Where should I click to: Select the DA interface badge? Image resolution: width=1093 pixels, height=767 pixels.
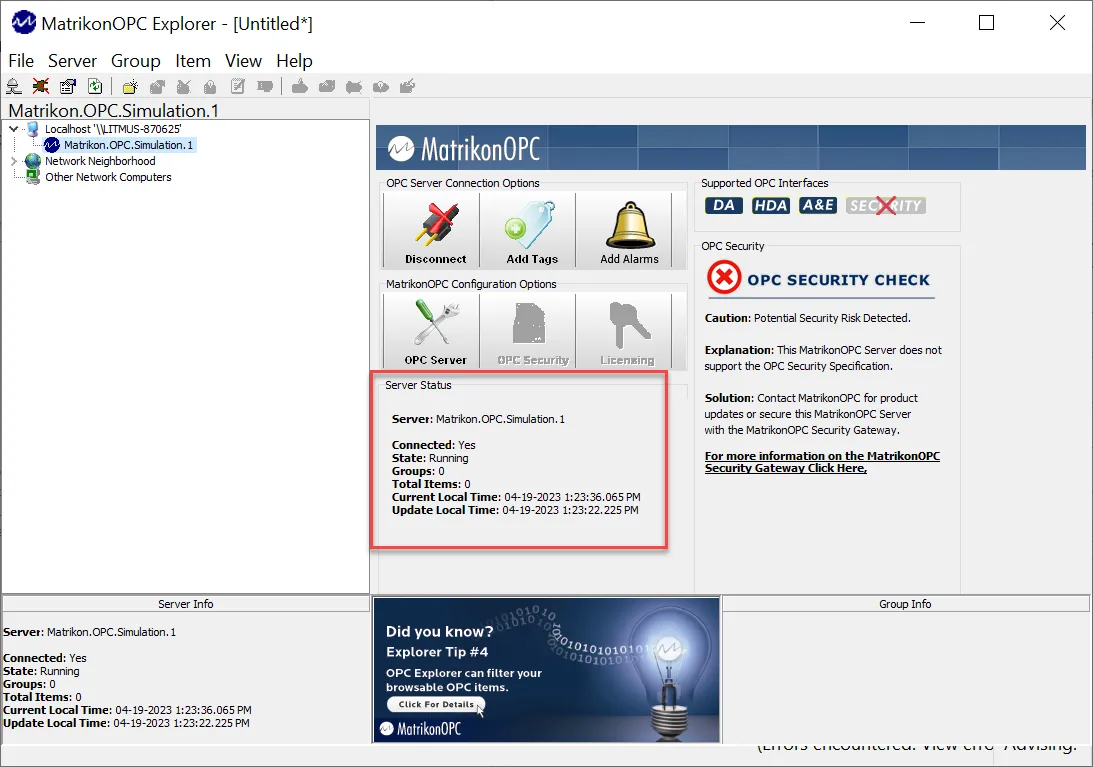[x=722, y=205]
